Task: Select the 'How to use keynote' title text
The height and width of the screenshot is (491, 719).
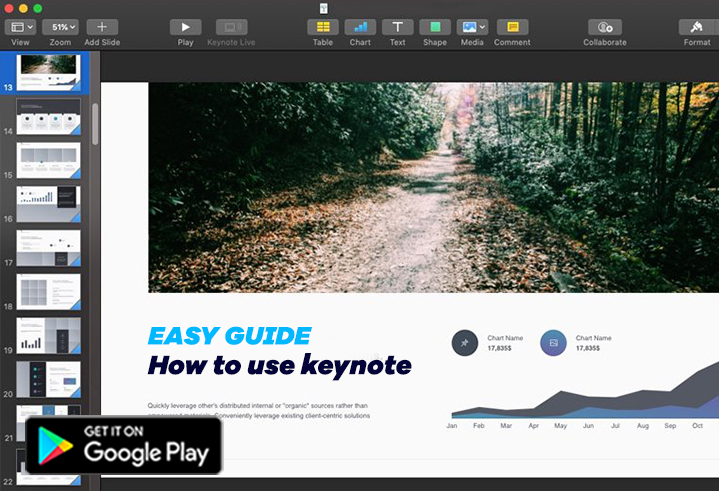Action: pyautogui.click(x=279, y=366)
